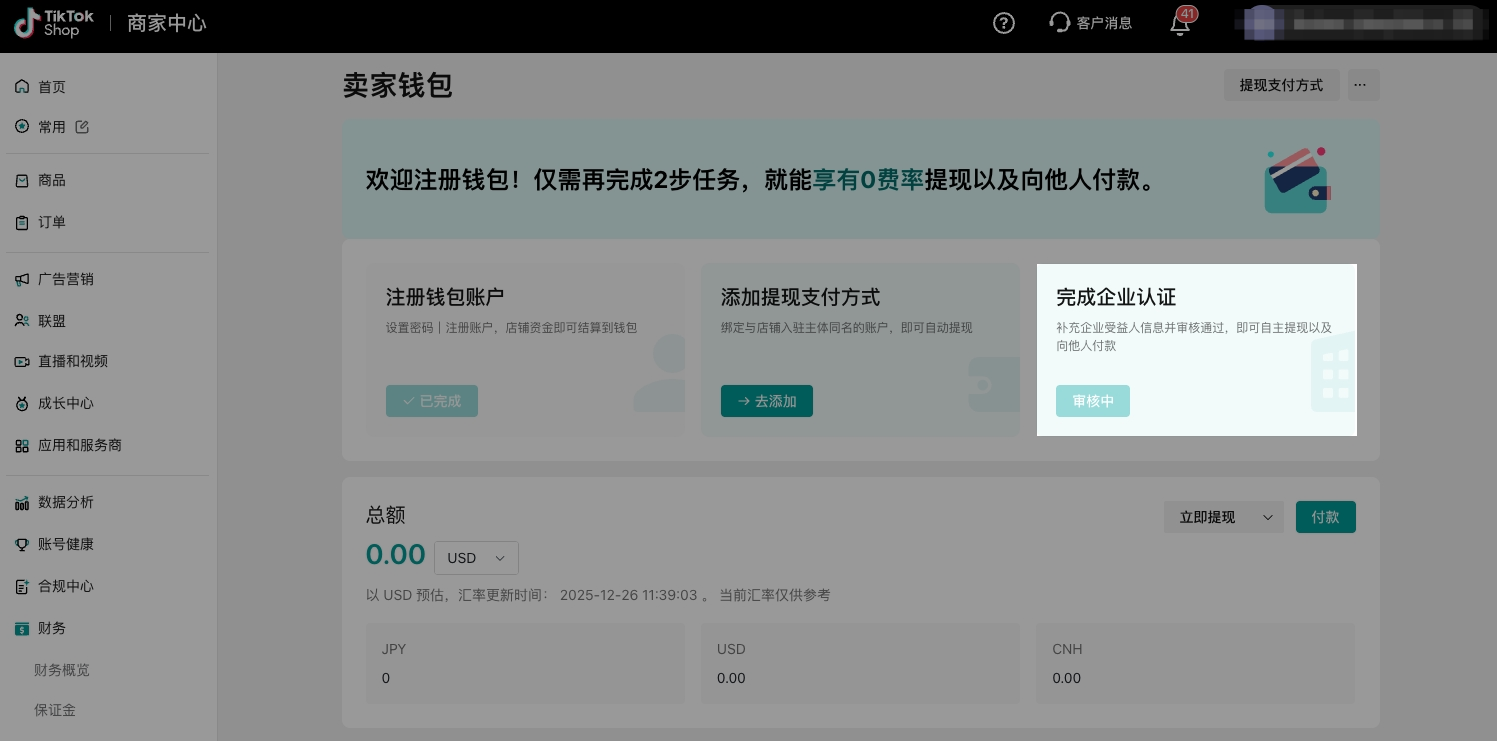Select 保证金 submenu item

click(55, 710)
